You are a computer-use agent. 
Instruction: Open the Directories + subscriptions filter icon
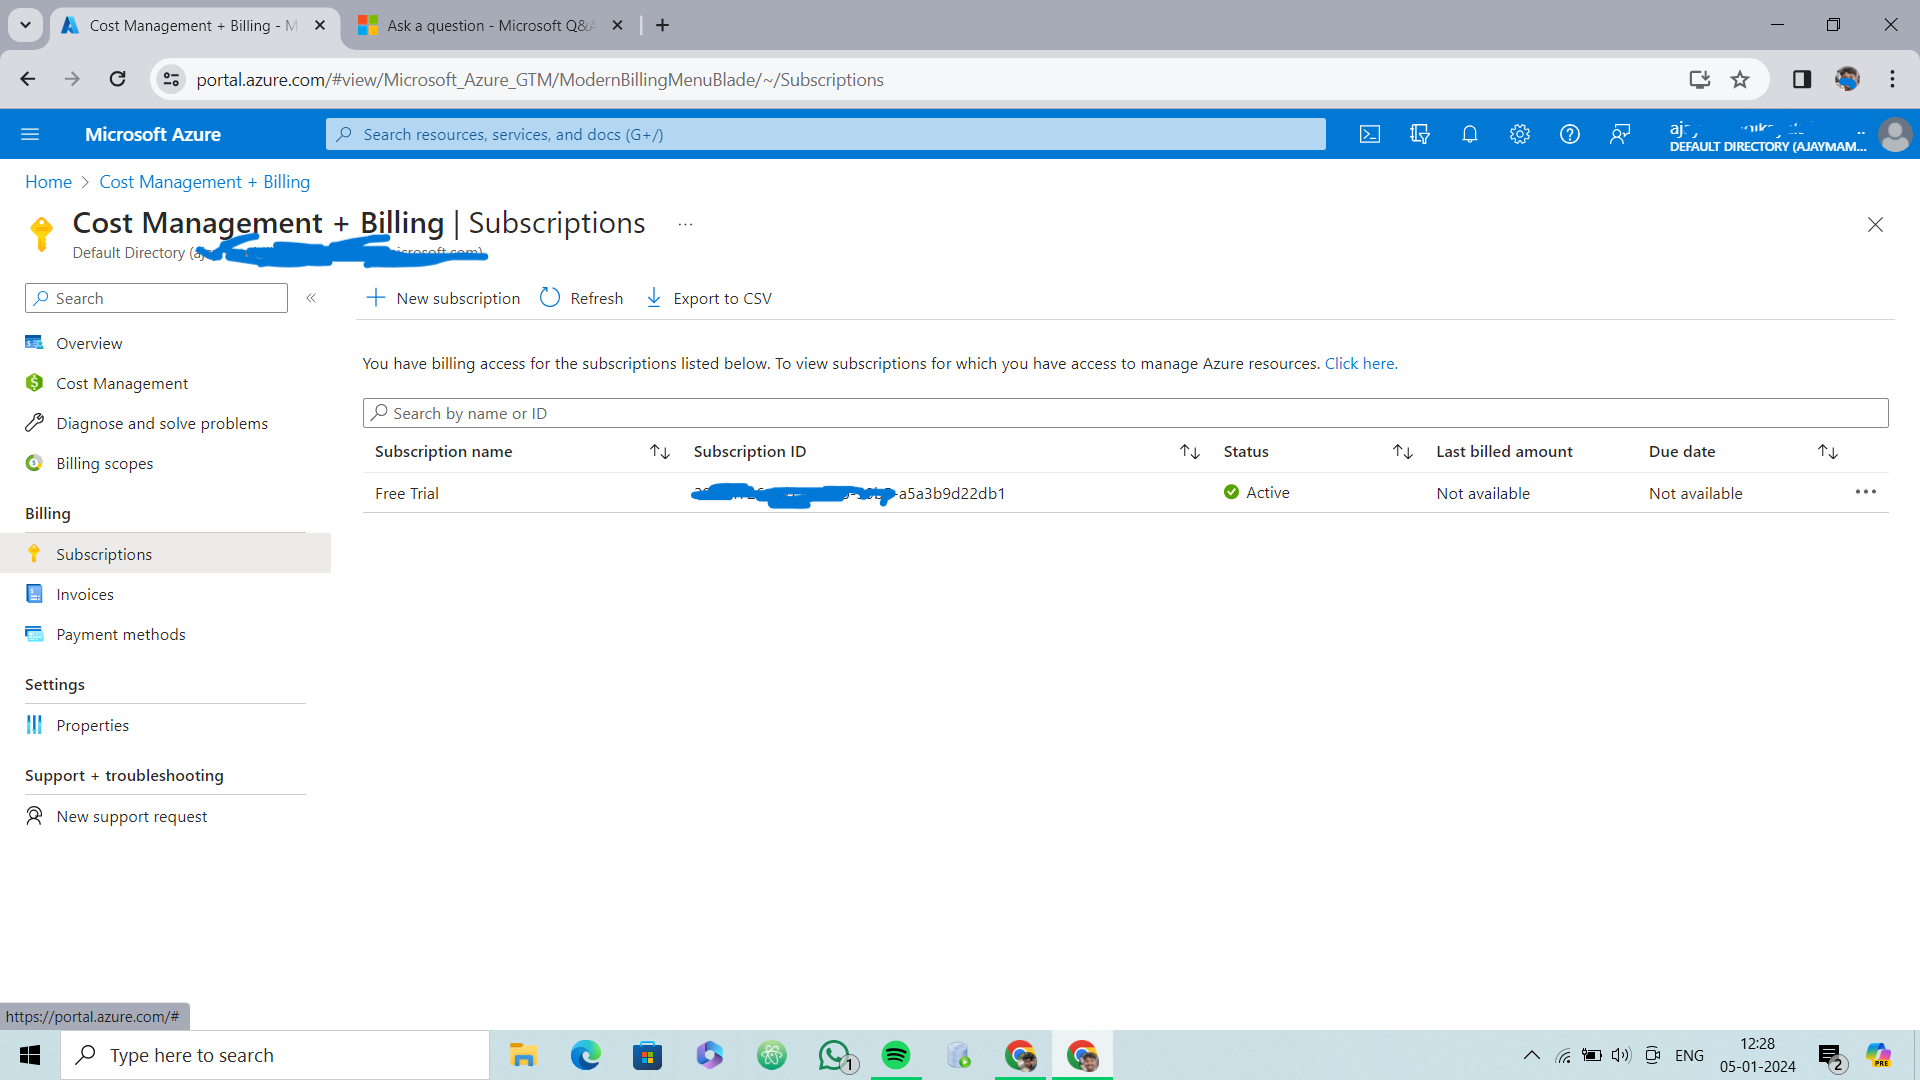click(x=1420, y=134)
